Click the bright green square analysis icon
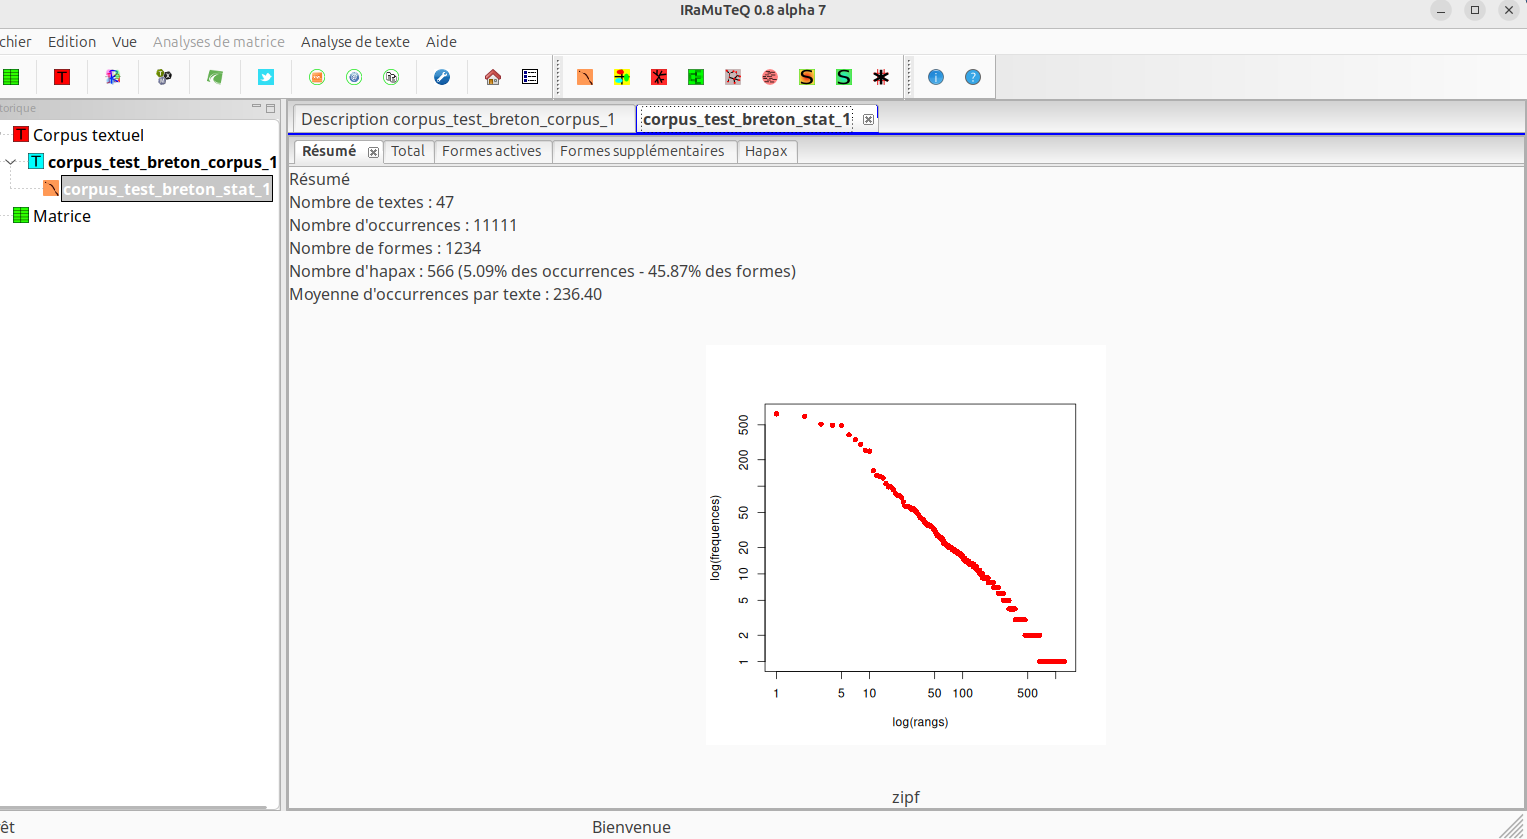The image size is (1527, 839). coord(696,77)
